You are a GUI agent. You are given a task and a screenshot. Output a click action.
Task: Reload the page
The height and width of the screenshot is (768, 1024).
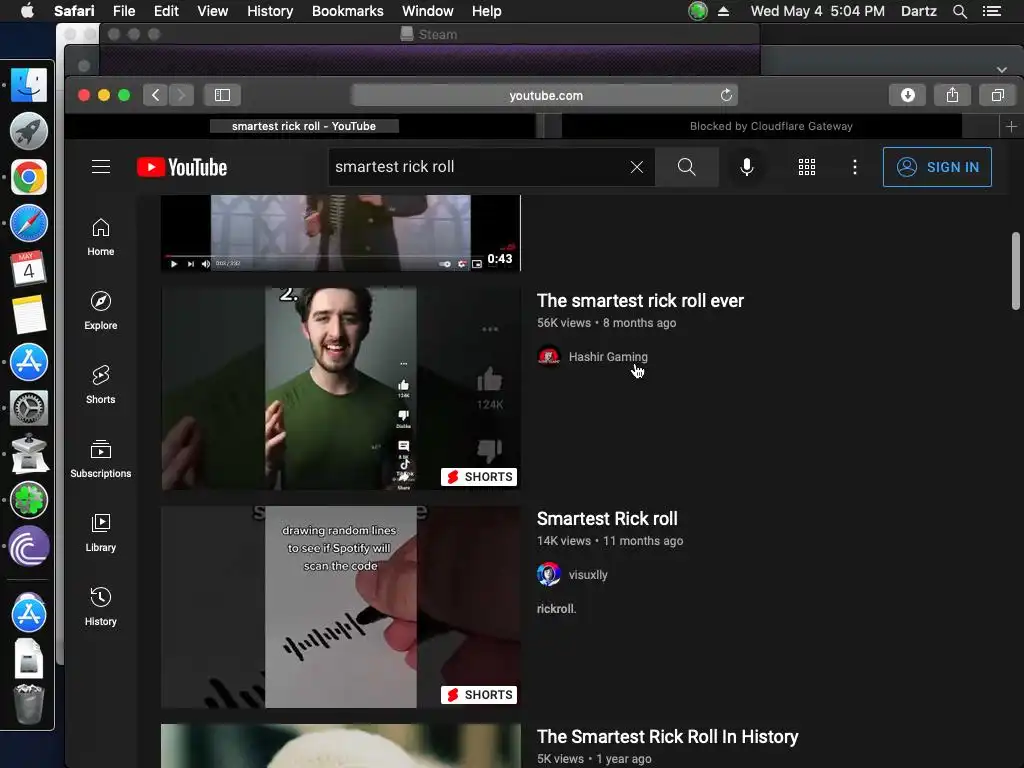pyautogui.click(x=726, y=95)
